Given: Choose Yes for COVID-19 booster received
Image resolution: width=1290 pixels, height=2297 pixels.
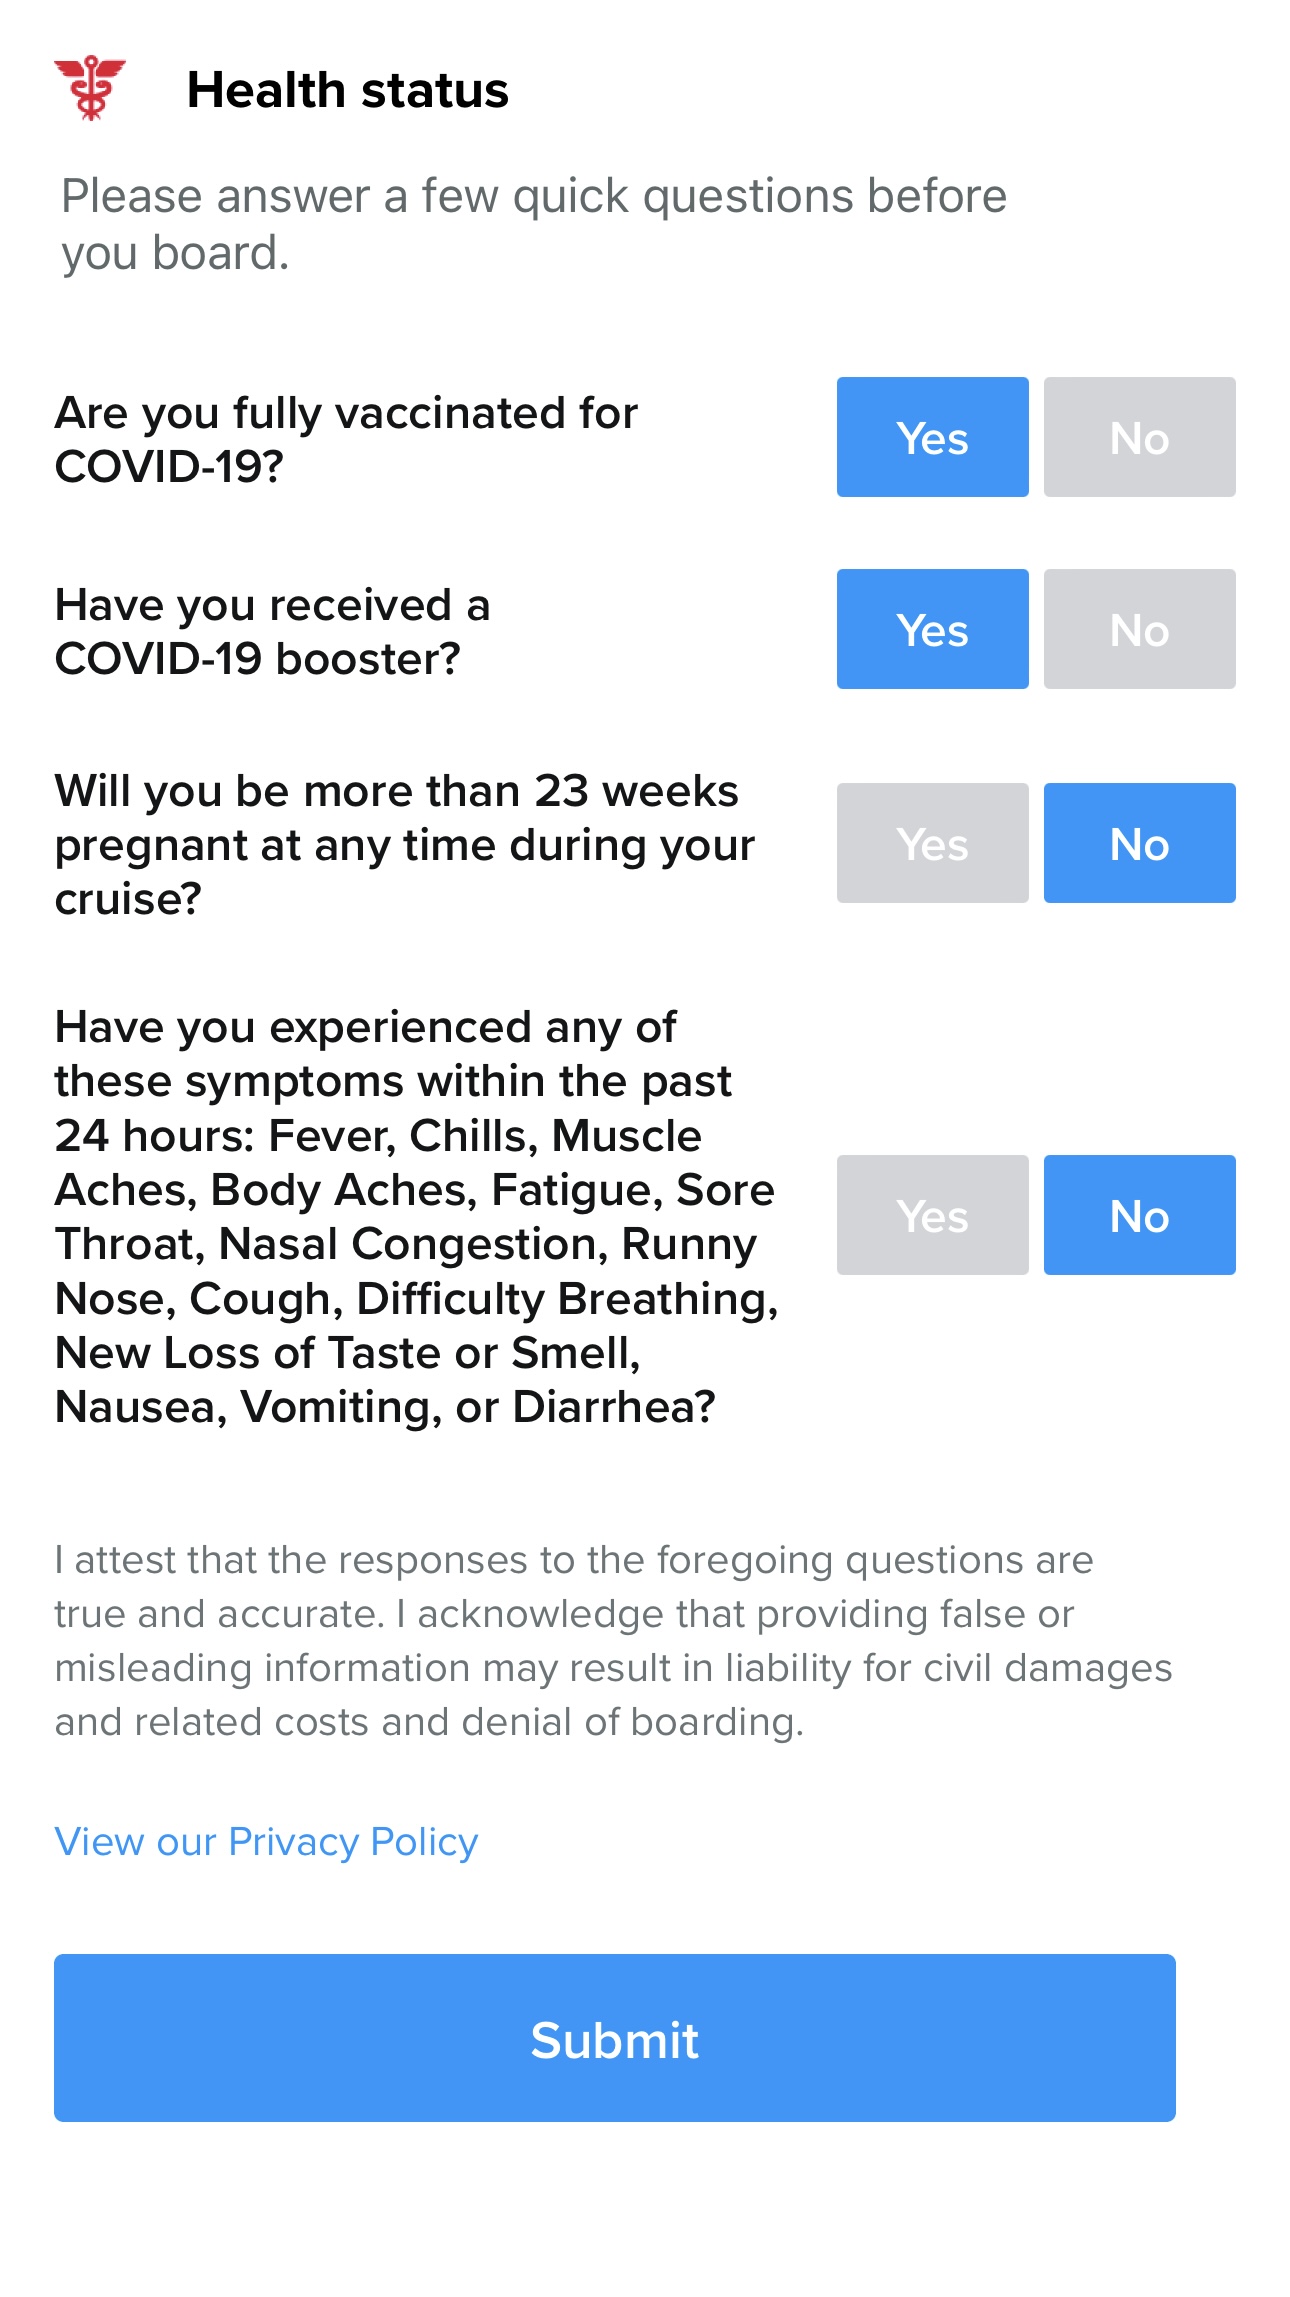Looking at the screenshot, I should coord(932,629).
